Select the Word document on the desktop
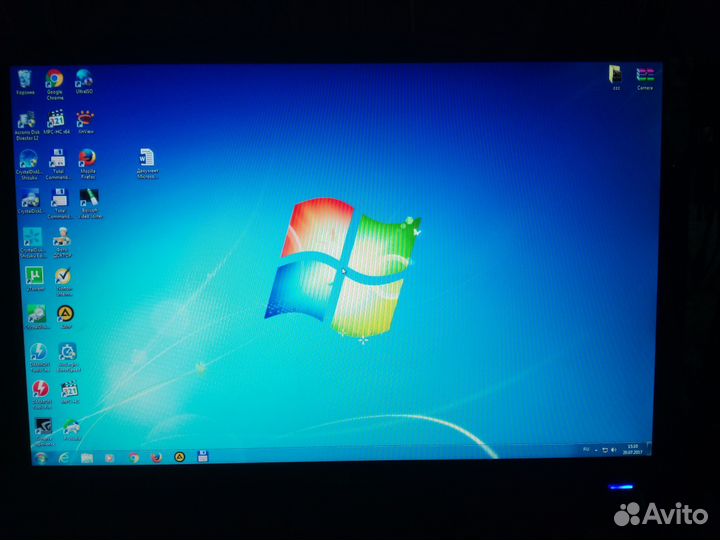The image size is (720, 540). (x=147, y=158)
